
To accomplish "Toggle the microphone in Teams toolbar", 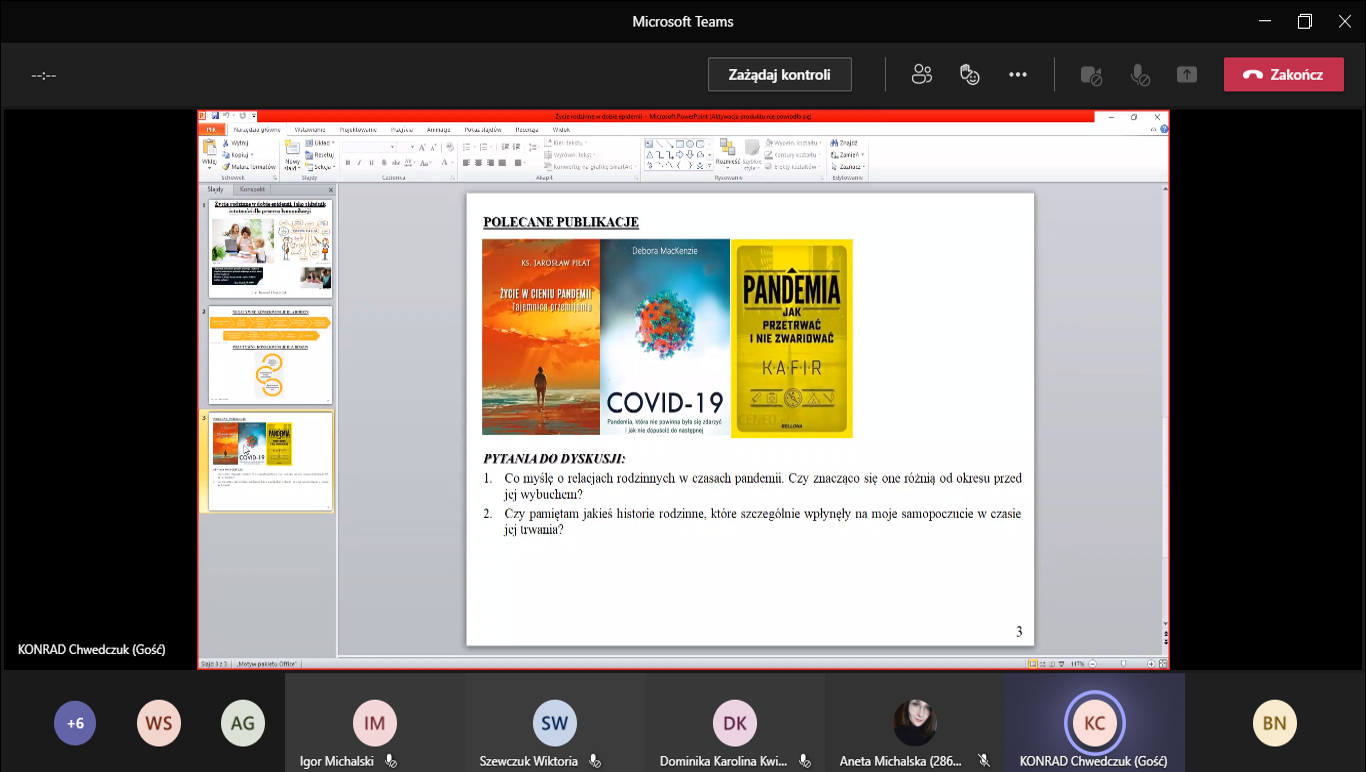I will click(x=1139, y=75).
